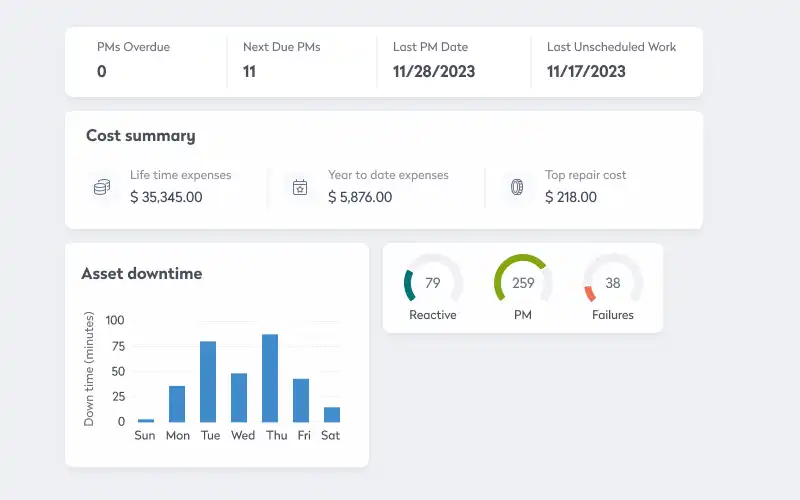The image size is (800, 500).
Task: Click the Last Unscheduled Work date 11/17/2023
Action: (x=586, y=71)
